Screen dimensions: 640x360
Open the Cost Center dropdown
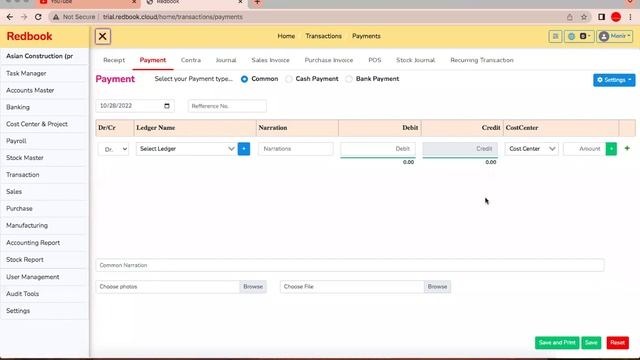pos(532,149)
